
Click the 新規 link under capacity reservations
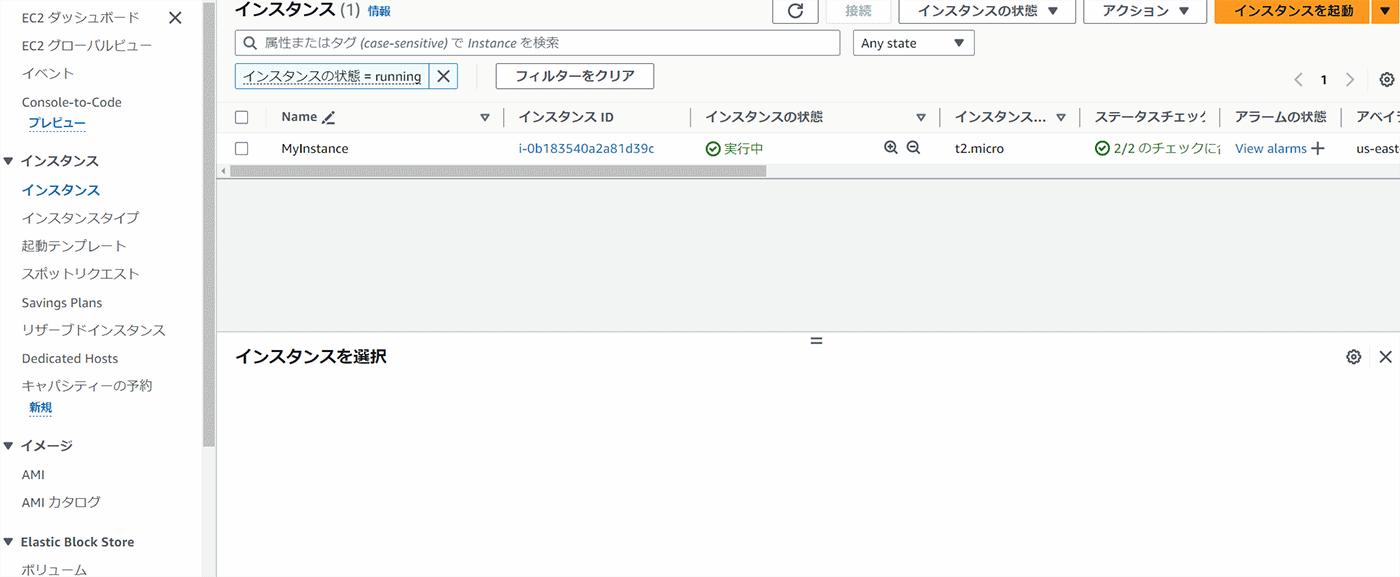coord(40,408)
